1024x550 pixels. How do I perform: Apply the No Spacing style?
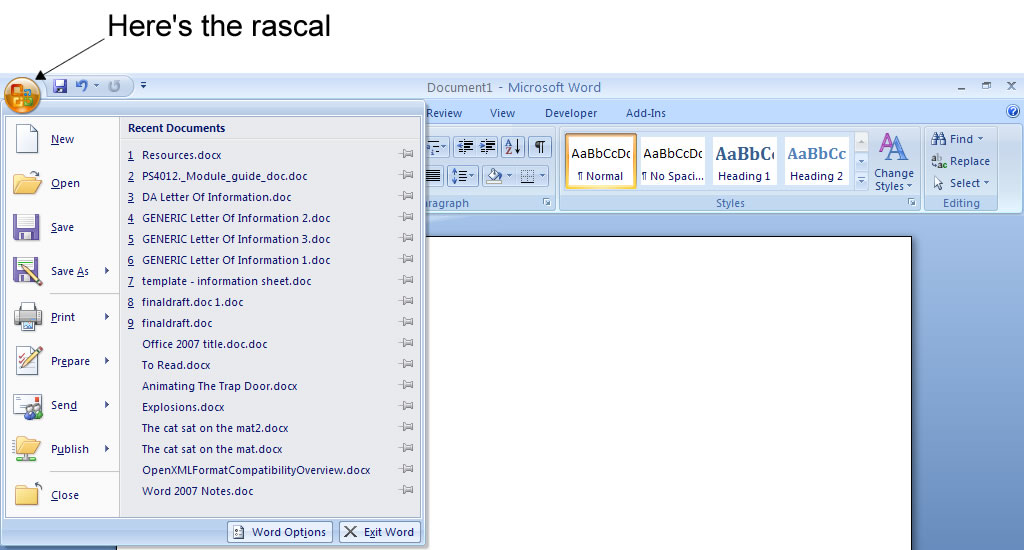point(673,161)
